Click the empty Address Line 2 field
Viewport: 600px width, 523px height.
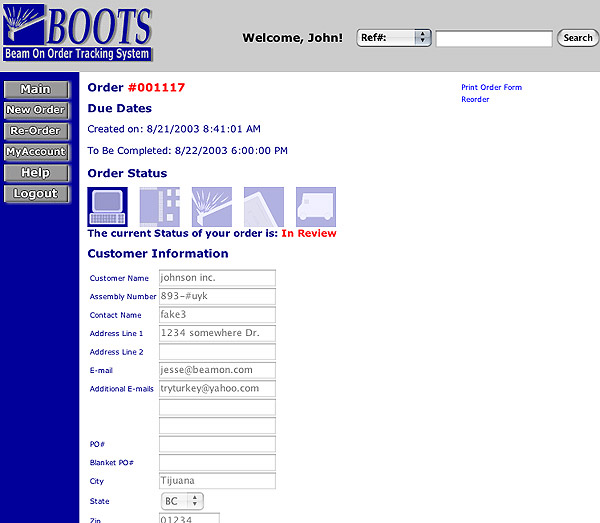(217, 351)
